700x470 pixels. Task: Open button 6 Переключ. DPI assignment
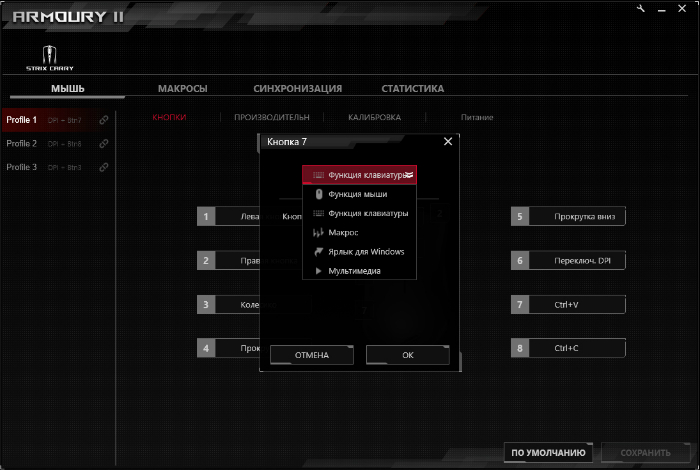pos(568,261)
